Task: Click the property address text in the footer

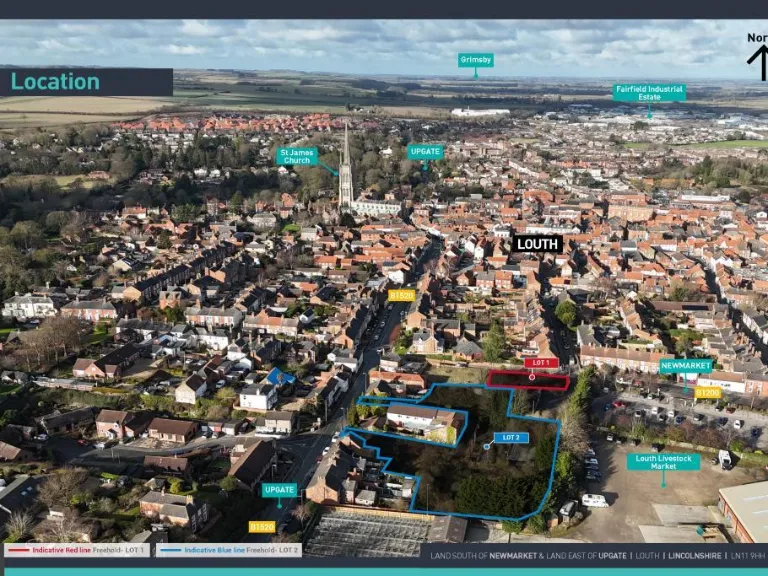Action: click(594, 554)
